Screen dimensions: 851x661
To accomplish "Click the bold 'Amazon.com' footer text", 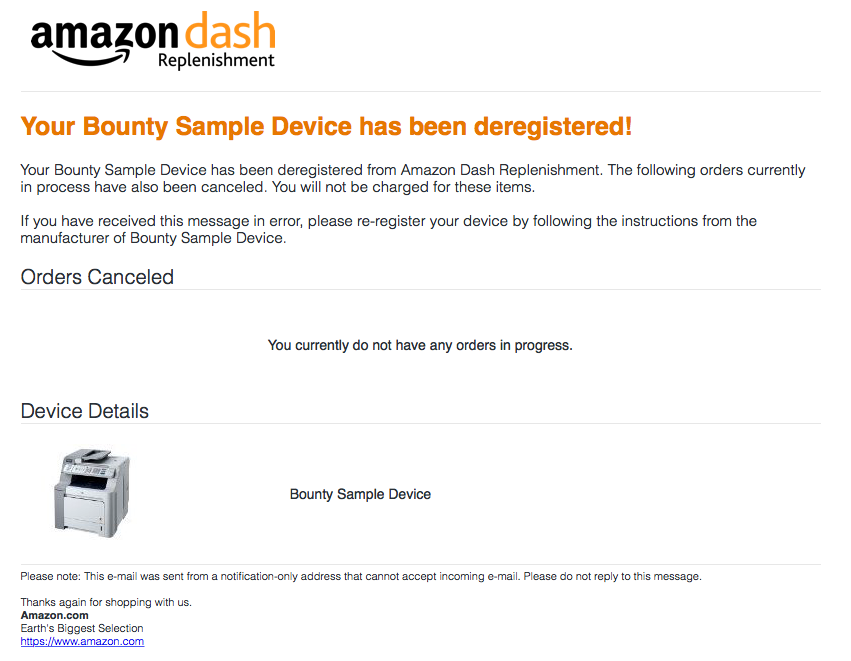I will pos(54,615).
